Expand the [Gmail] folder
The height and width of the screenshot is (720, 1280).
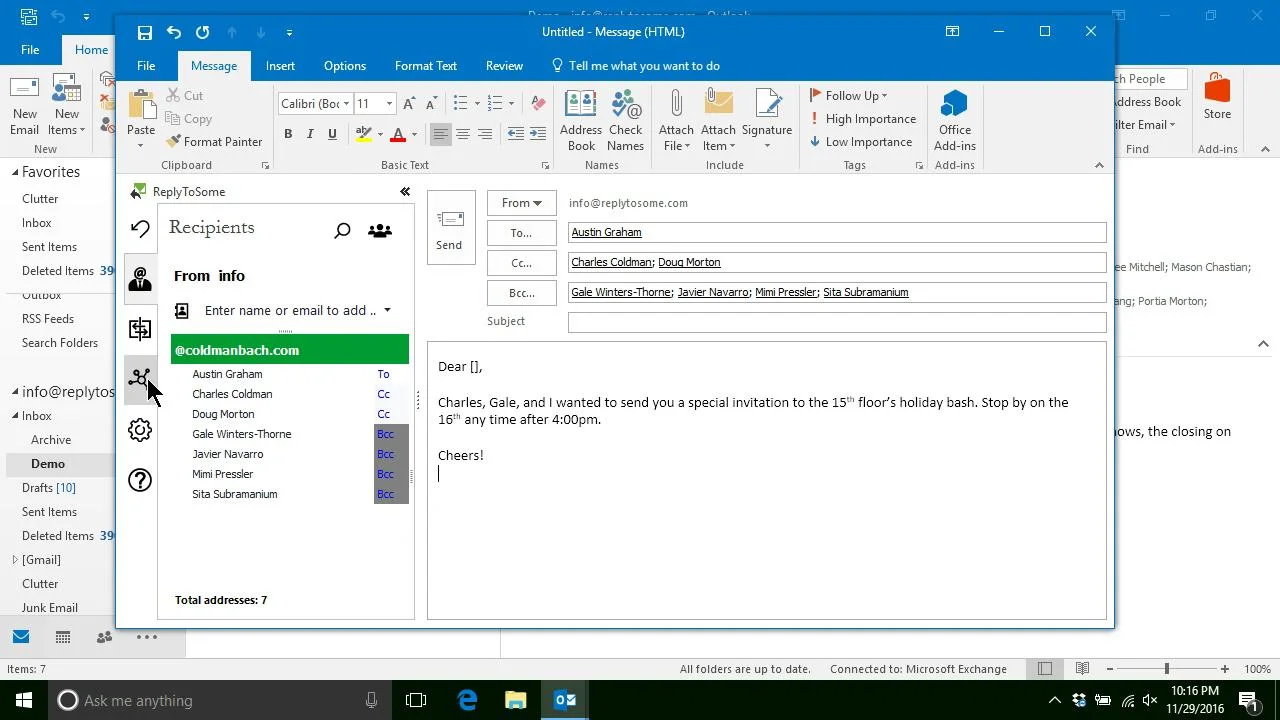point(15,560)
